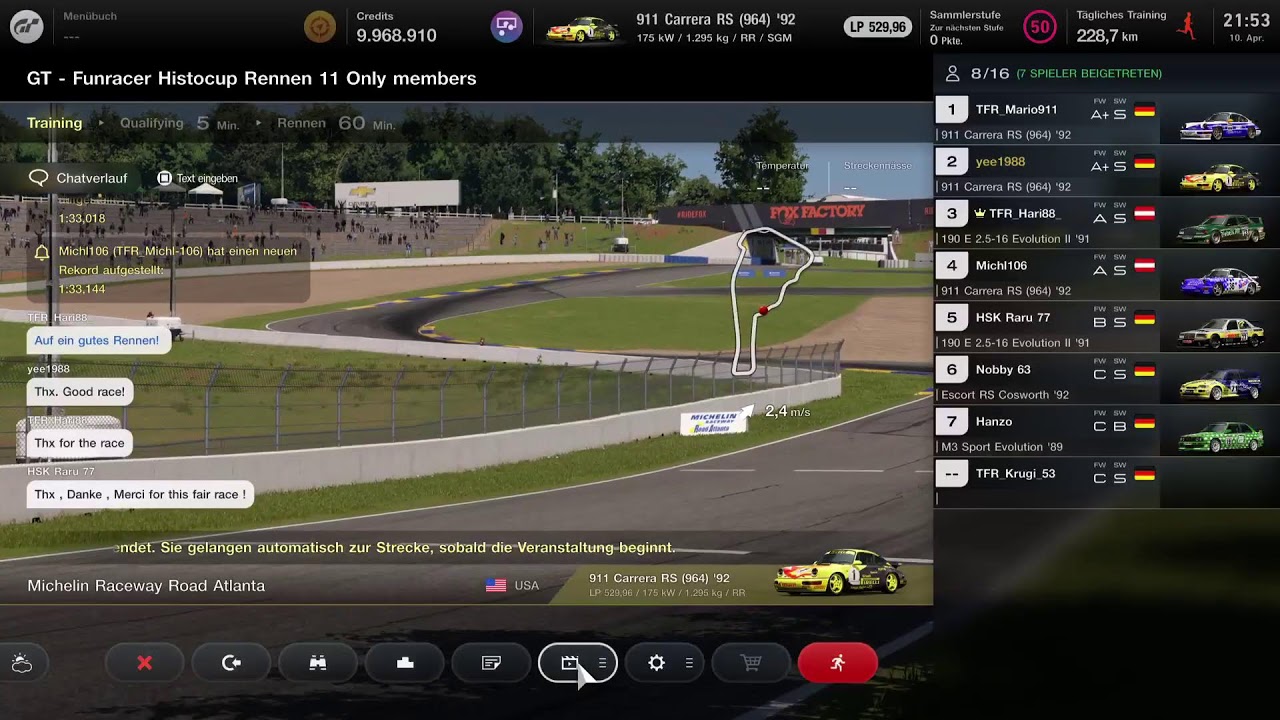Select player yee1988 in list
Image resolution: width=1280 pixels, height=720 pixels.
click(x=1106, y=172)
